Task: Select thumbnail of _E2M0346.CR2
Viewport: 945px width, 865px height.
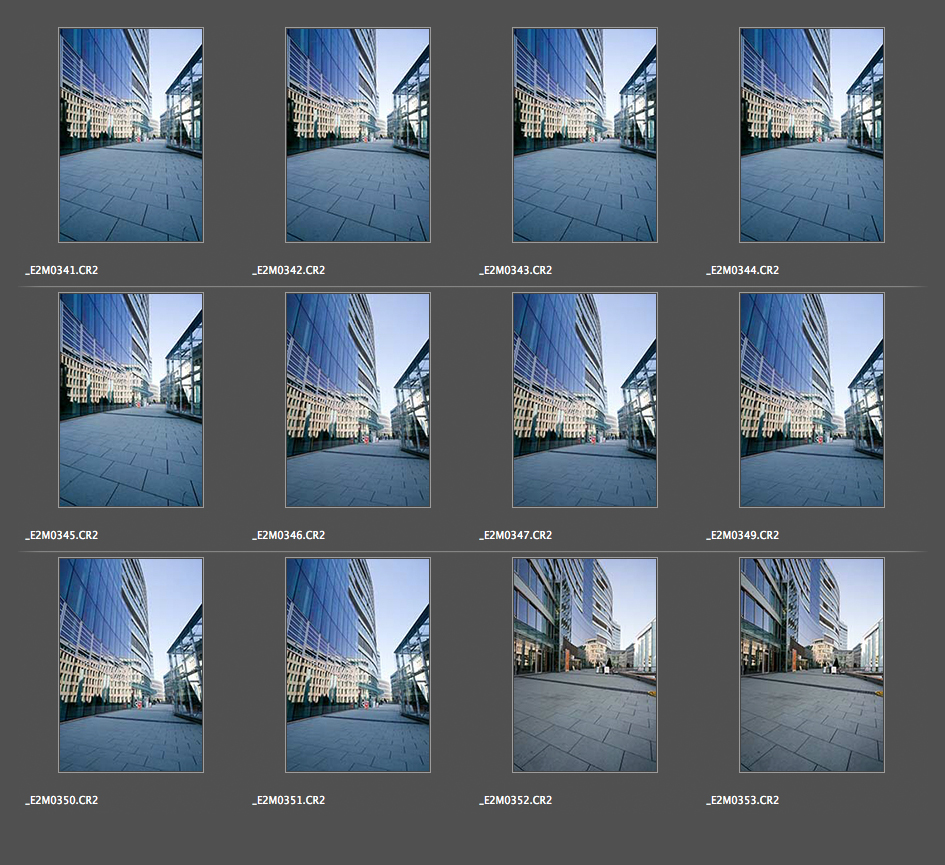Action: point(358,400)
